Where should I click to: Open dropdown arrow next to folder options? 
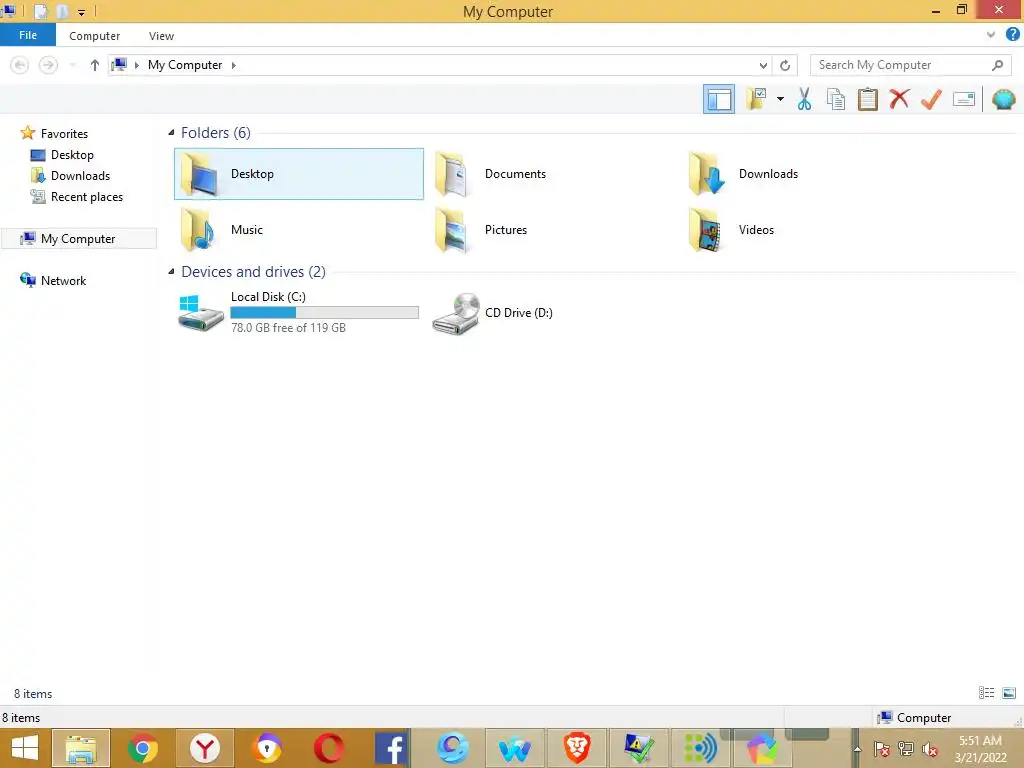point(780,99)
